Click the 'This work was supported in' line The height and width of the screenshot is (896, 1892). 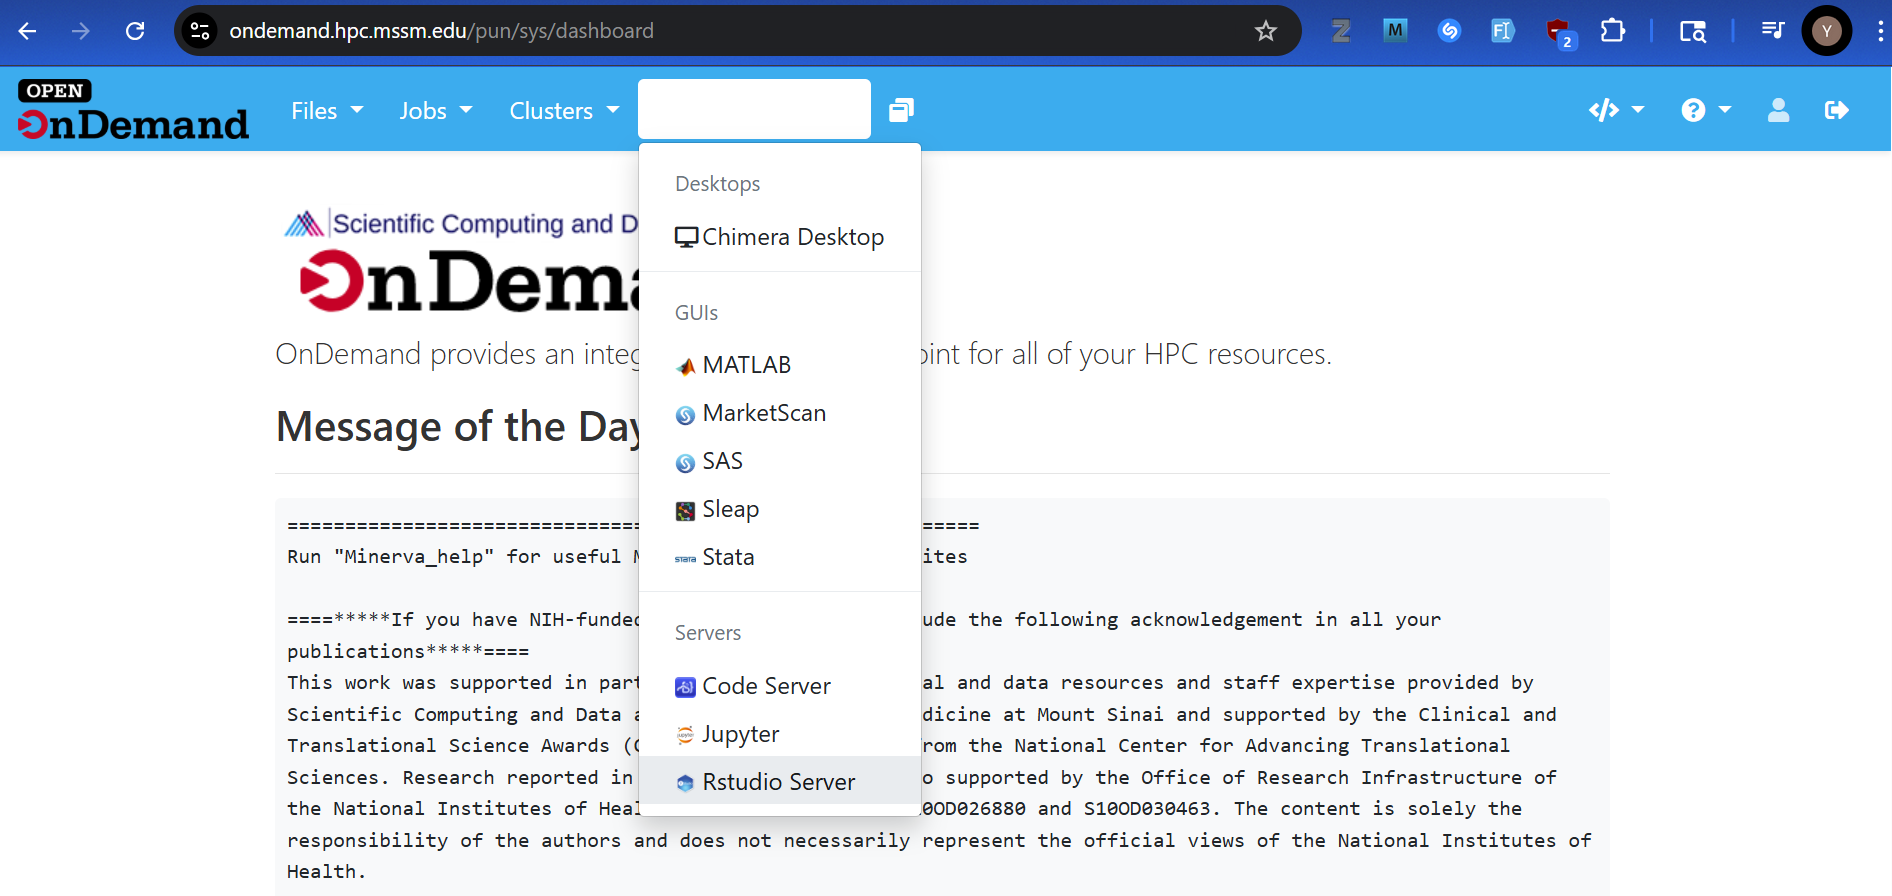463,683
